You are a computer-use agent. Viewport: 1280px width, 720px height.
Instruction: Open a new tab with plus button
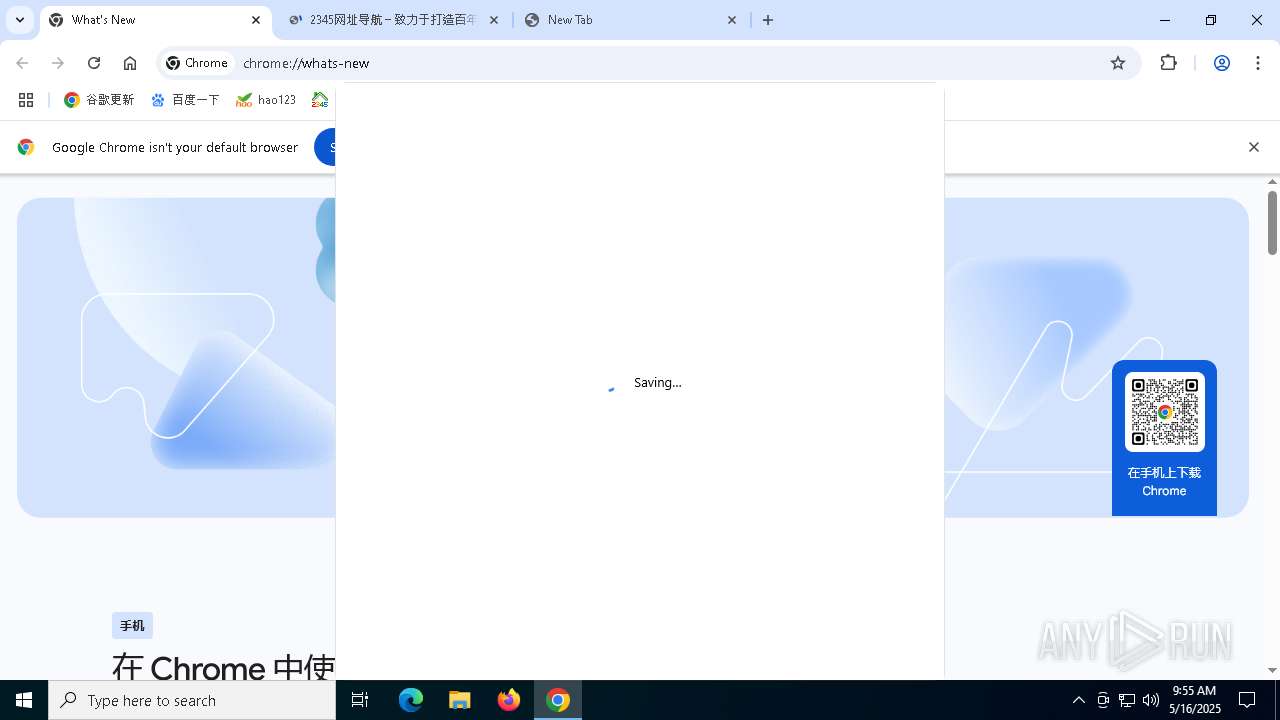coord(768,20)
